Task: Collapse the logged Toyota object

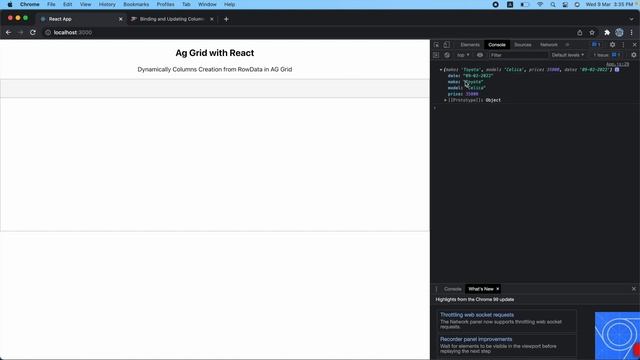Action: 441,70
